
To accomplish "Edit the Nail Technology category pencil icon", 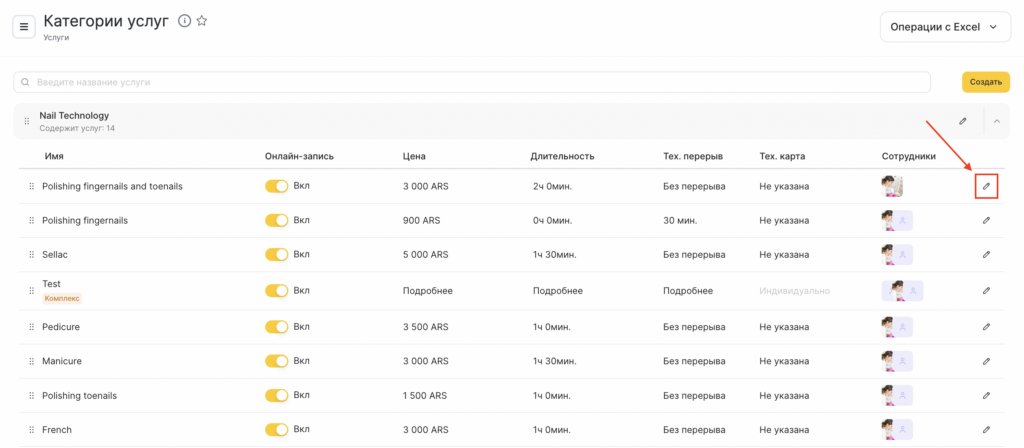I will [963, 121].
